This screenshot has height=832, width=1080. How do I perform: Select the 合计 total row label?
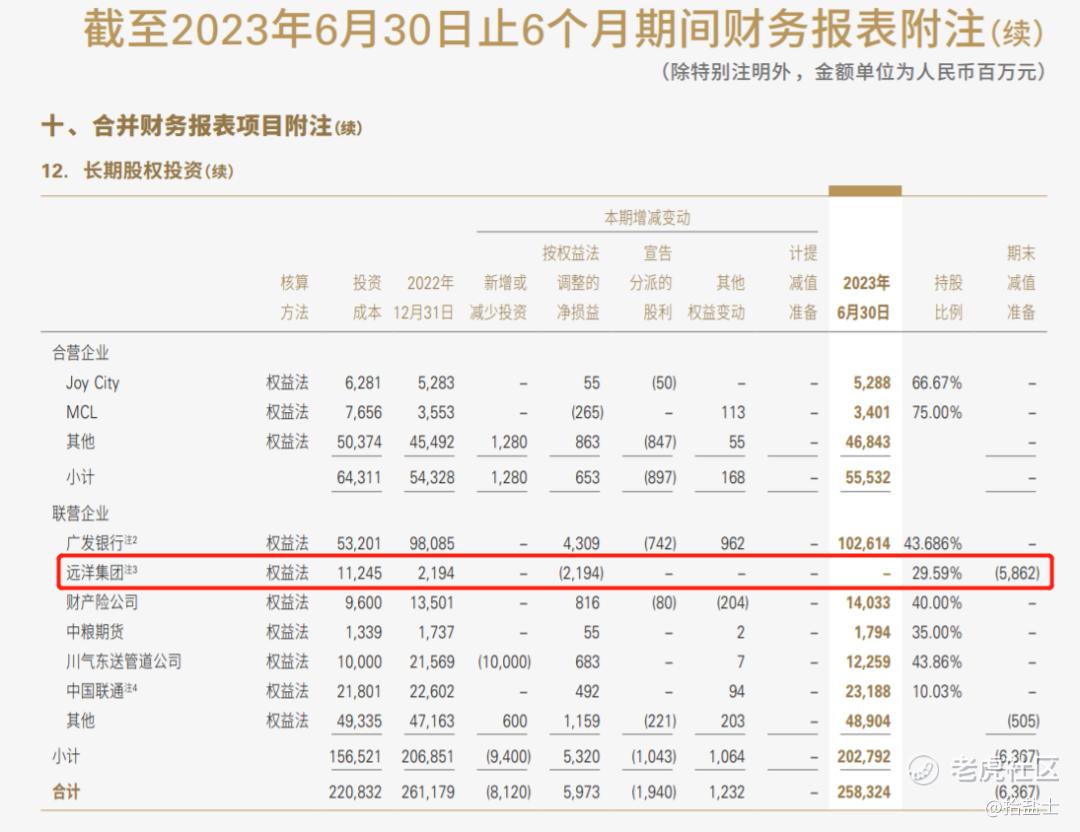tap(66, 792)
